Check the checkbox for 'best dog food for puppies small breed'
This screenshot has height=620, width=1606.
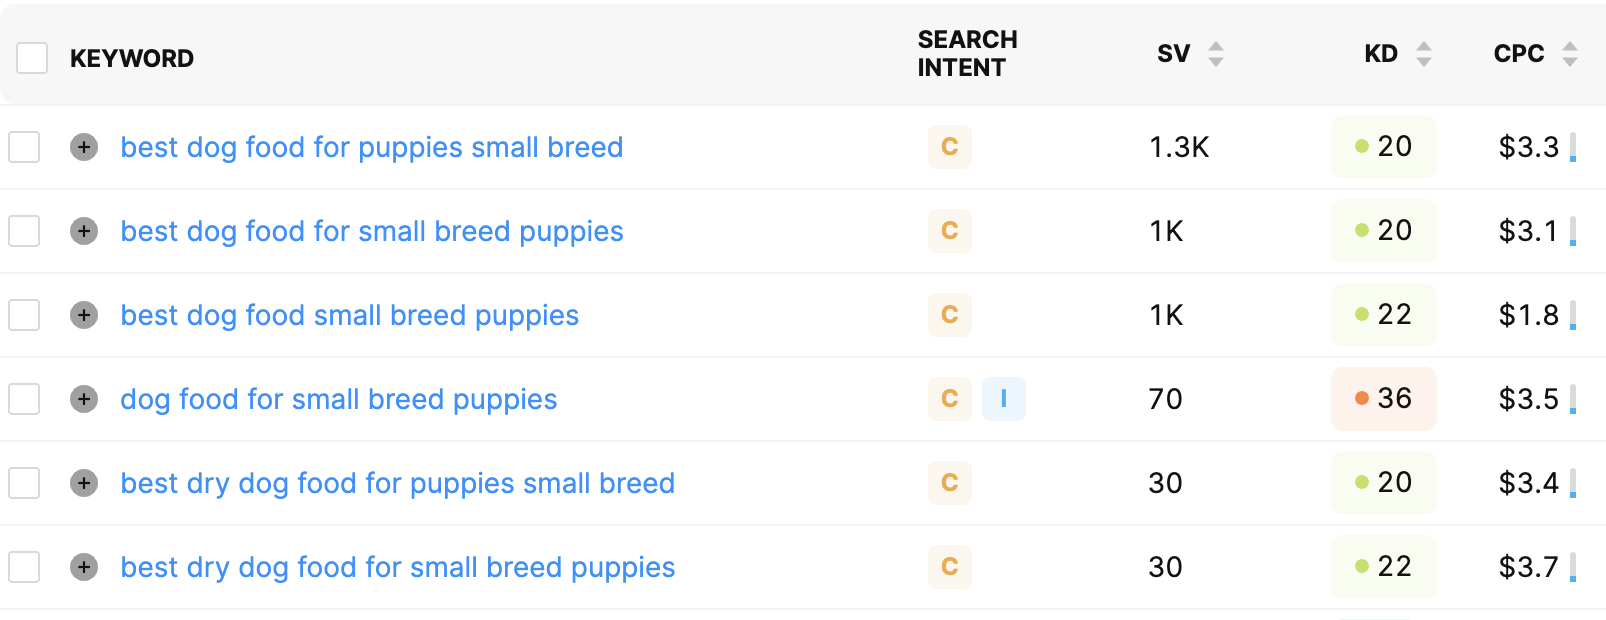point(24,147)
